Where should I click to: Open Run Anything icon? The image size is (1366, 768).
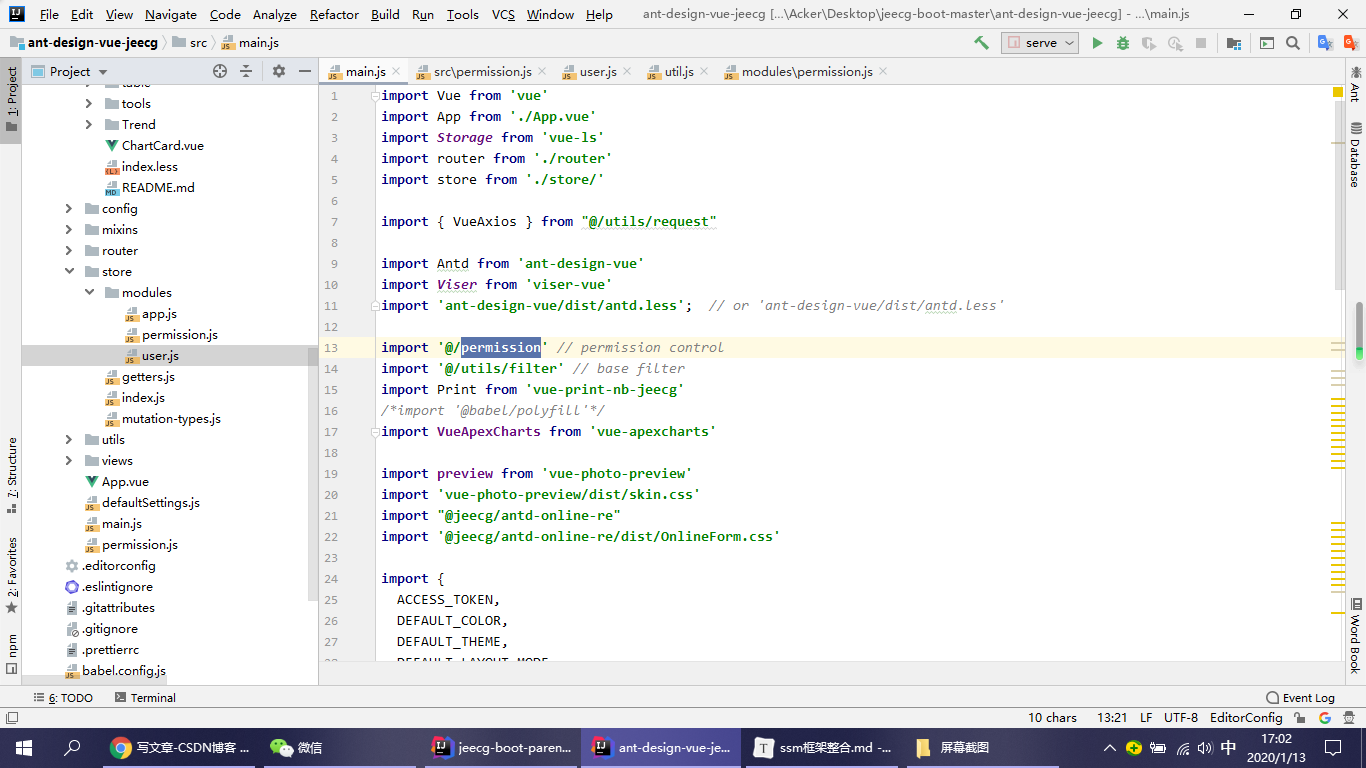[1267, 43]
